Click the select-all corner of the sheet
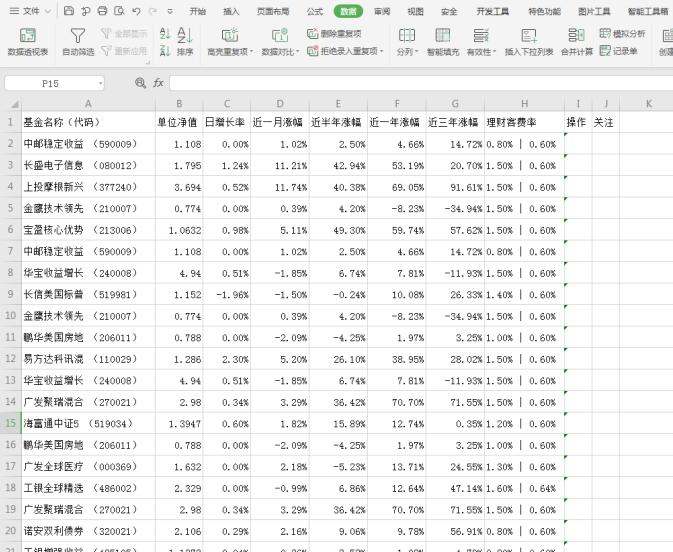Image resolution: width=673 pixels, height=552 pixels. point(14,104)
